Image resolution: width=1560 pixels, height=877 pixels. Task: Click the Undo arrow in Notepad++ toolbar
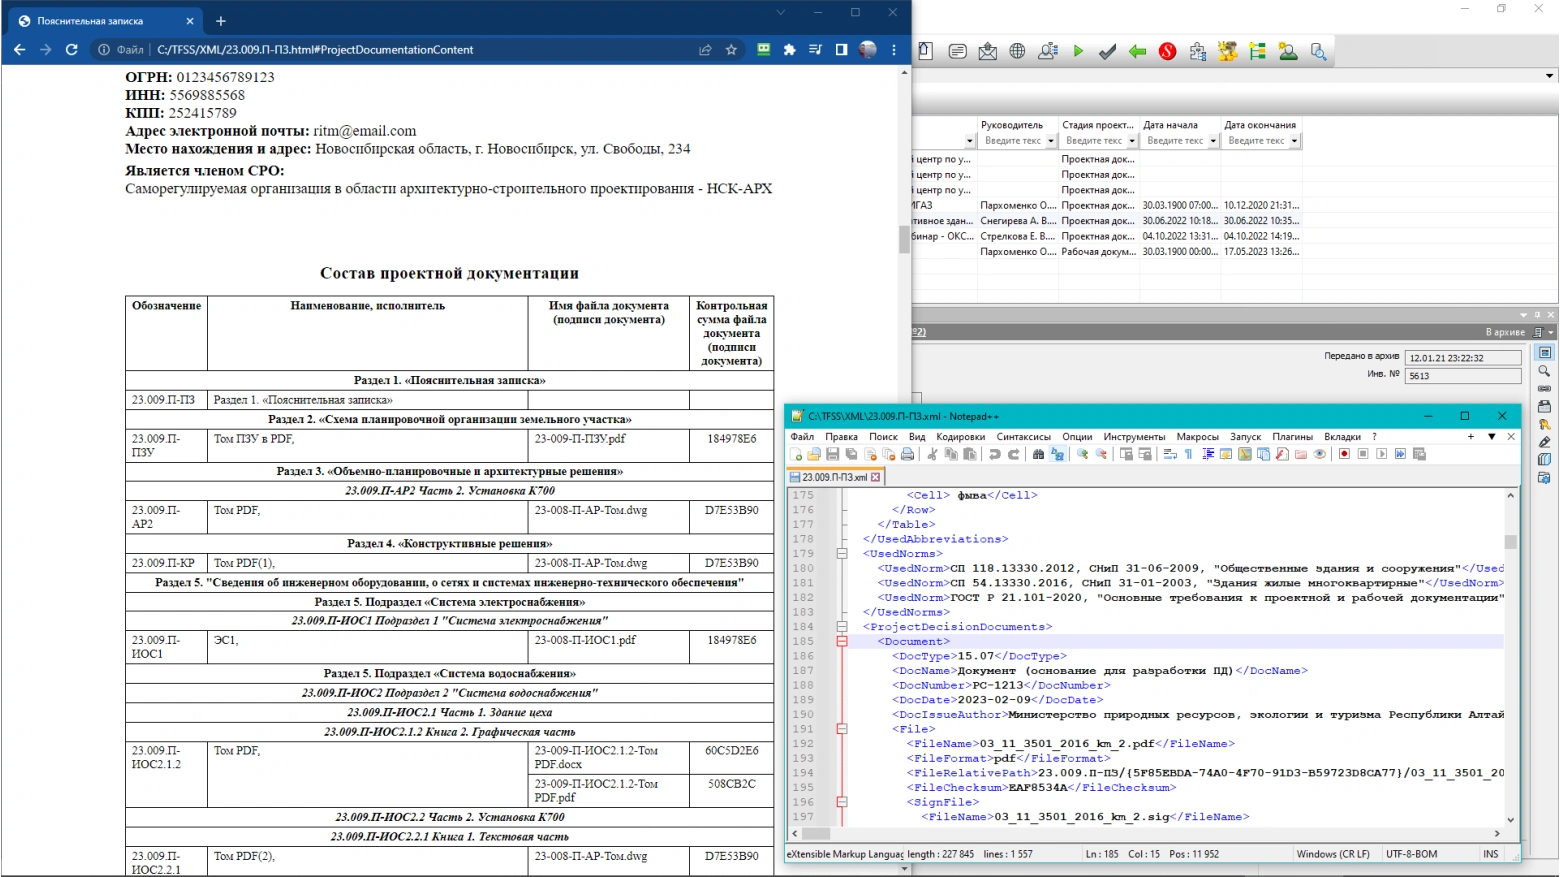pos(994,454)
